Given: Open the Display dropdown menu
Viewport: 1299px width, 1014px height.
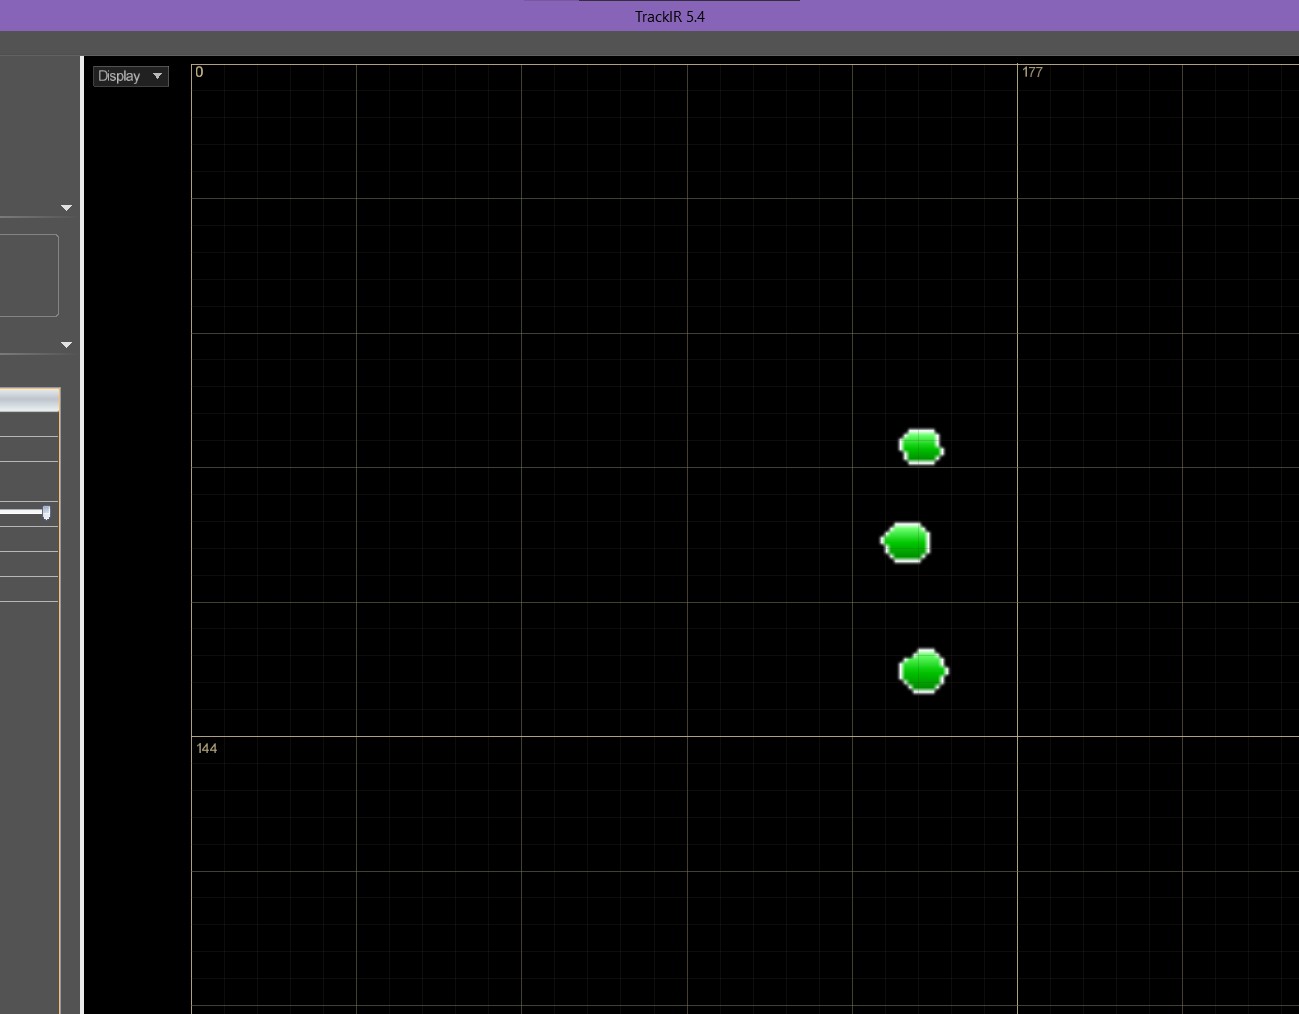Looking at the screenshot, I should [x=131, y=76].
